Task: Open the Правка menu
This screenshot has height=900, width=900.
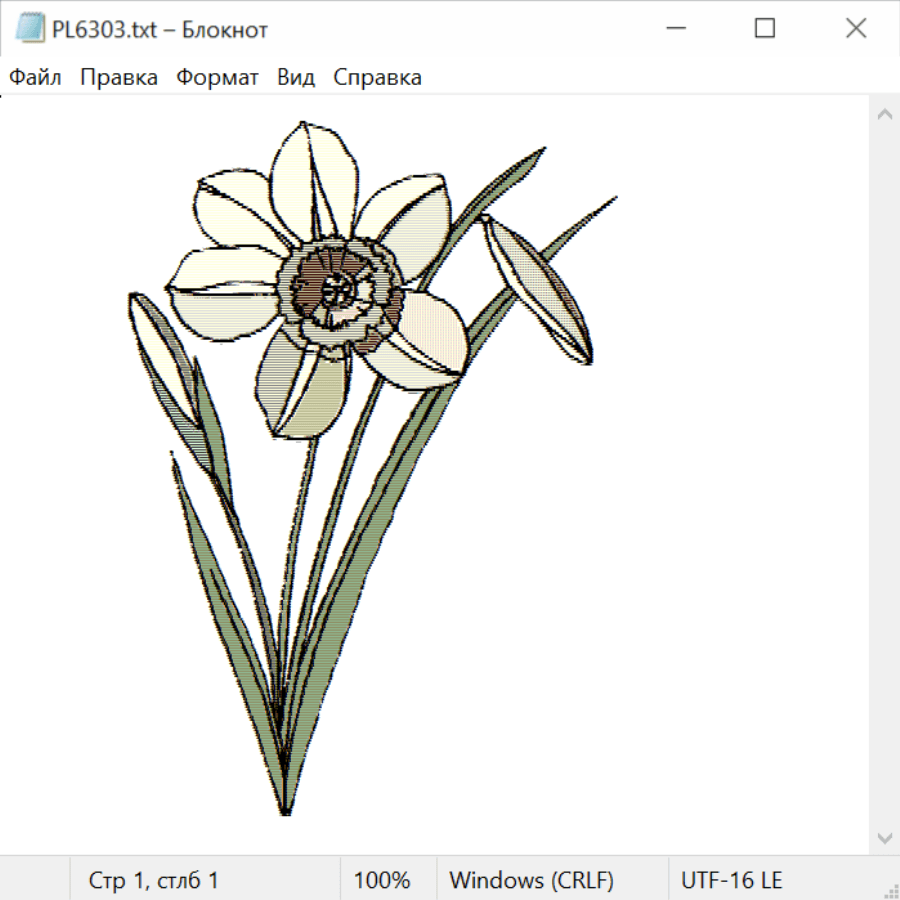Action: 119,77
